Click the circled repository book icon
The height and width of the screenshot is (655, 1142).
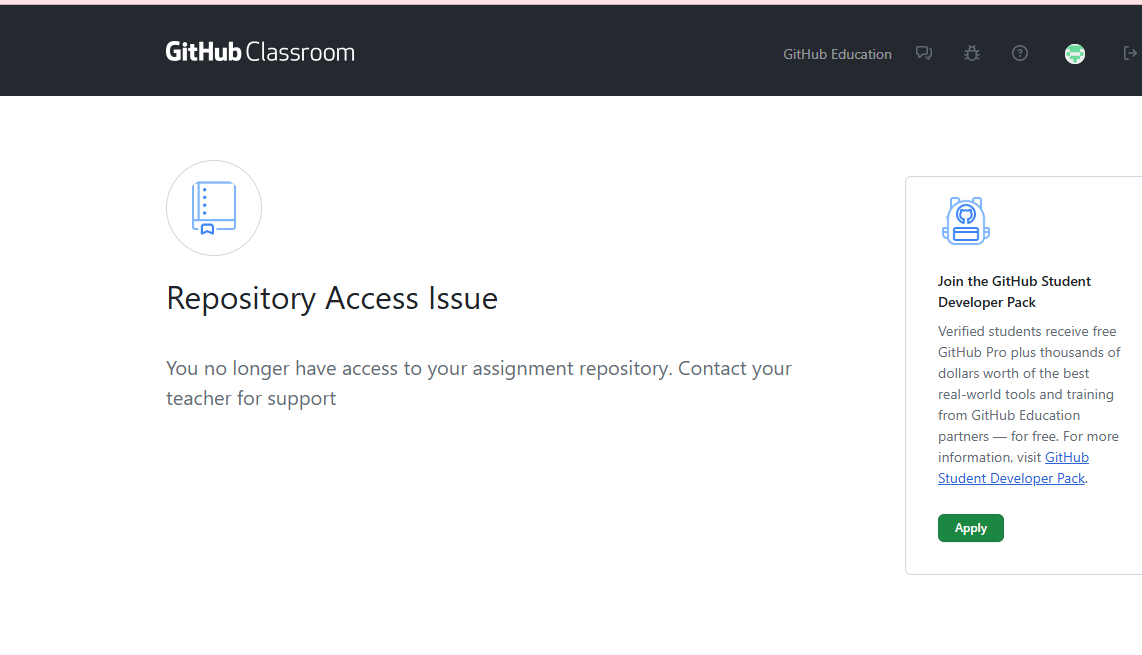214,208
